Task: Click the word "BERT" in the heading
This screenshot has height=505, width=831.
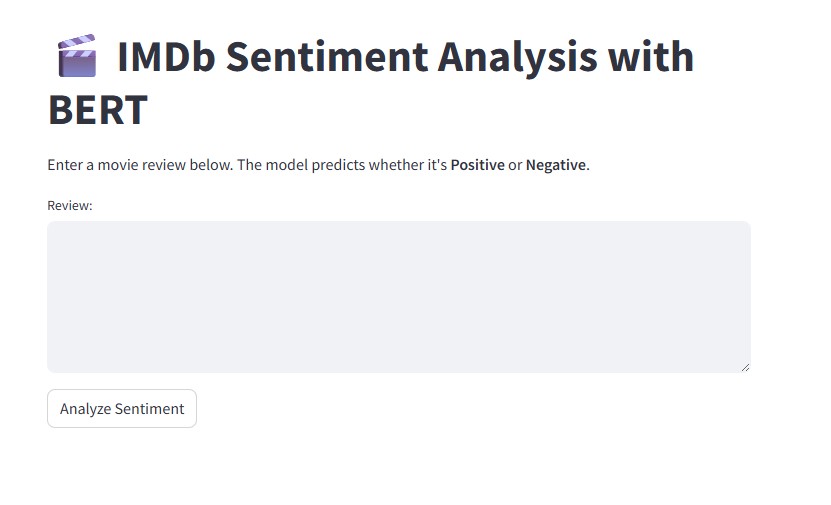Action: (x=98, y=110)
